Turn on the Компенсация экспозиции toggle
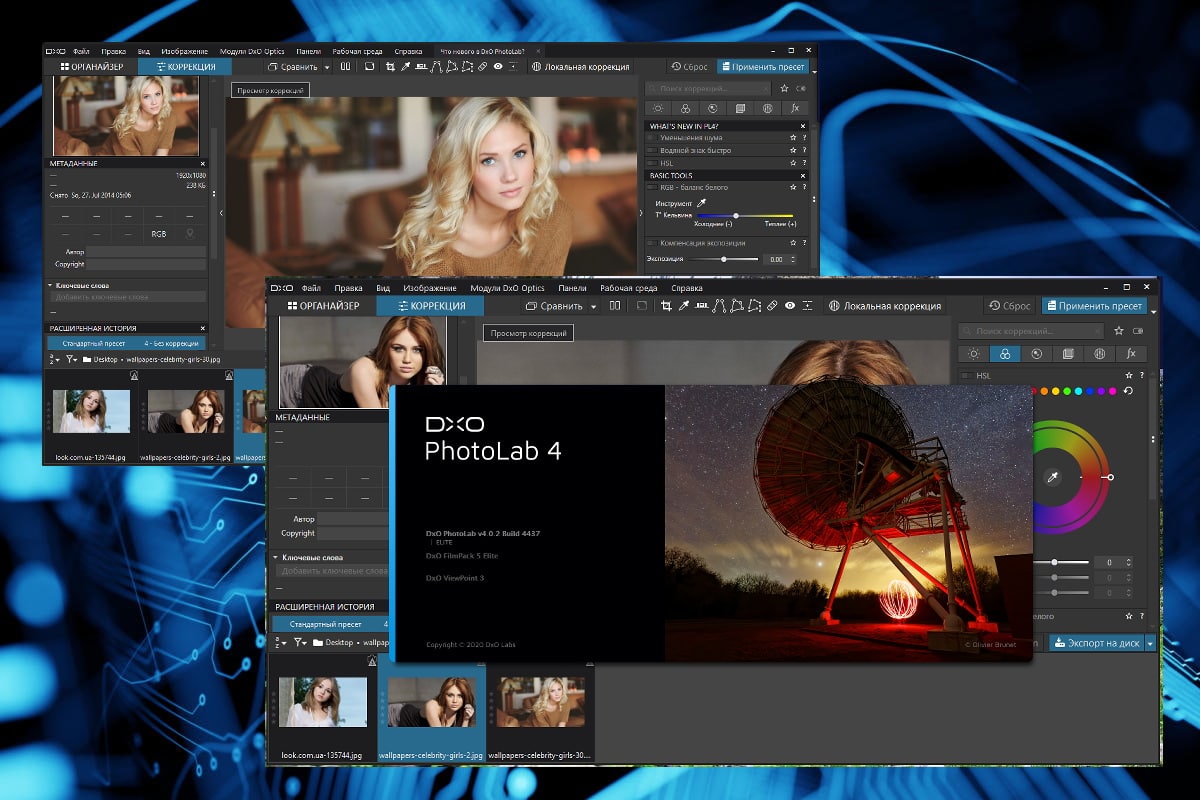The width and height of the screenshot is (1200, 800). (652, 243)
